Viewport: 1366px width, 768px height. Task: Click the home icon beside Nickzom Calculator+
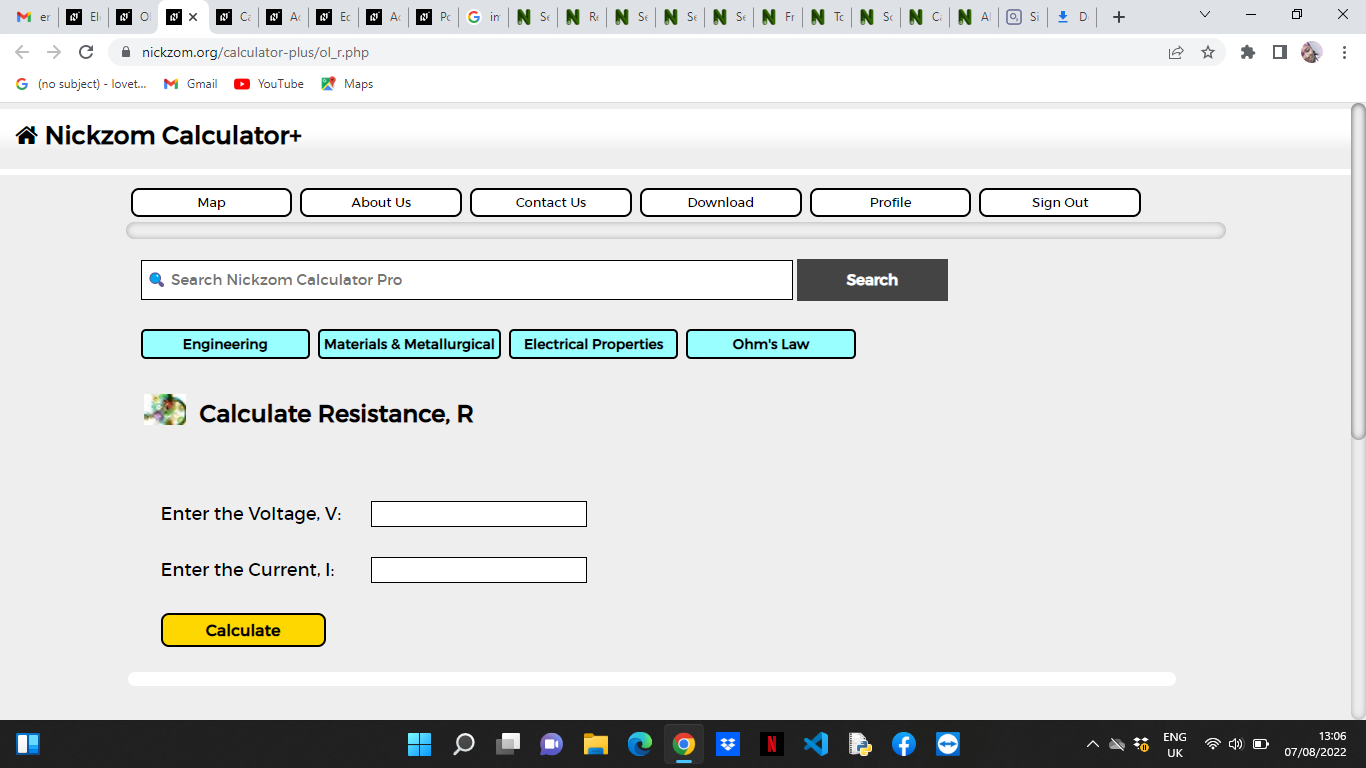point(27,136)
